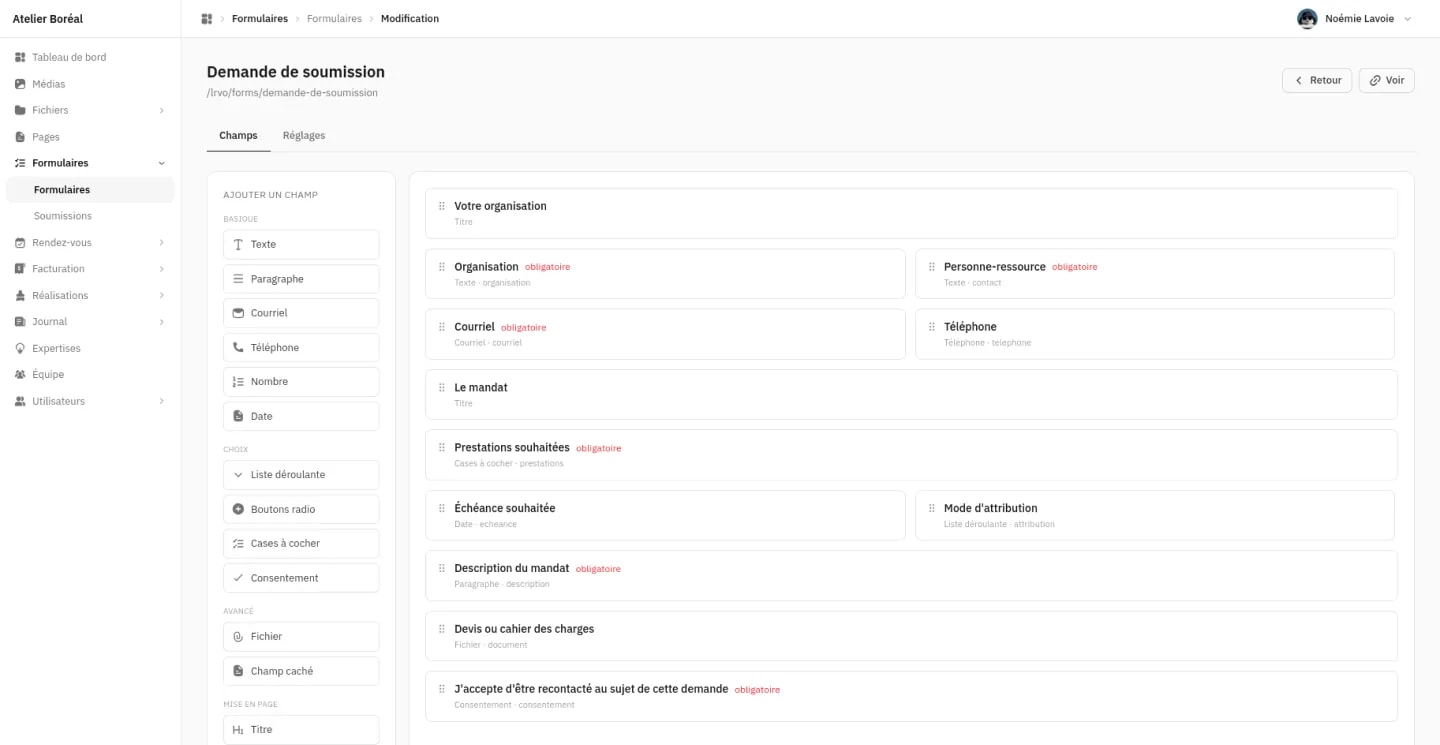Expand the Facturation menu chevron
Screen dimensions: 1440x745
point(162,269)
